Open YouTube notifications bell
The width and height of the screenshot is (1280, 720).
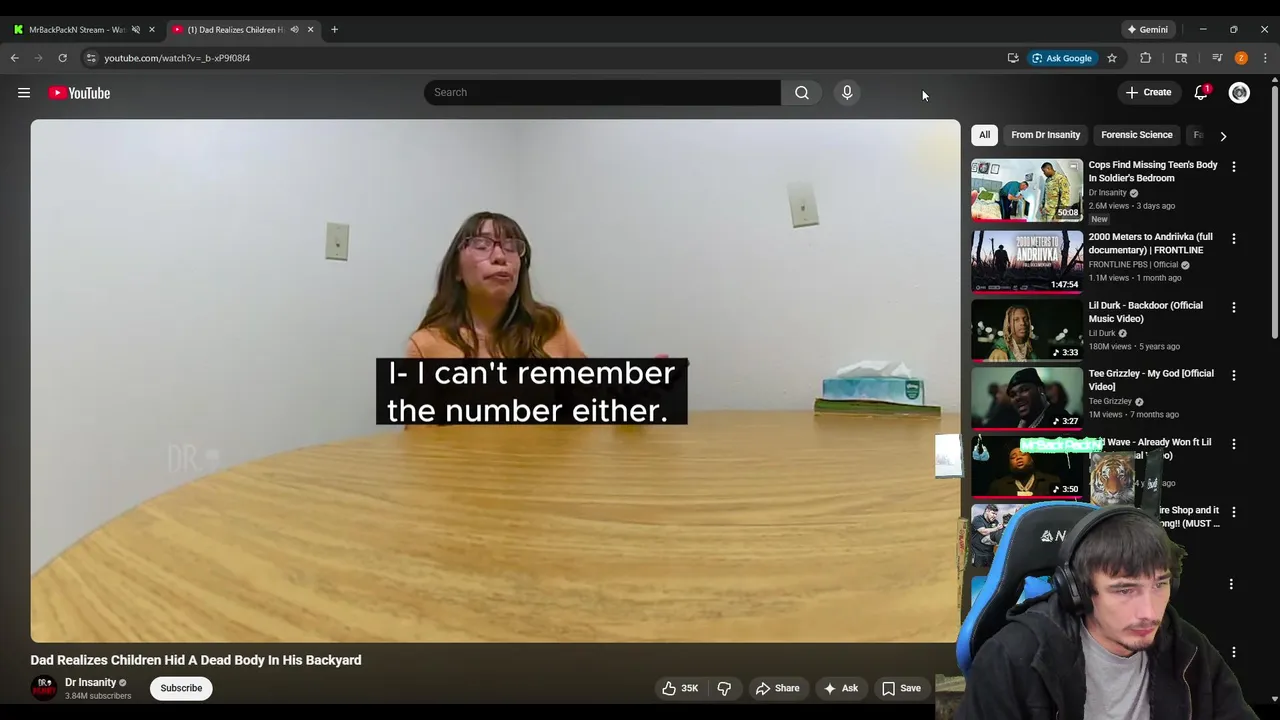[1201, 92]
